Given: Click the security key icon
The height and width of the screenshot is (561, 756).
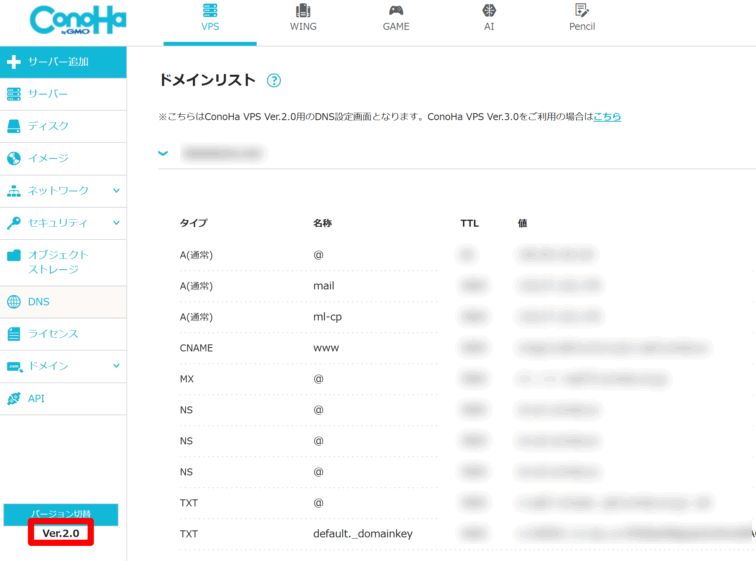Looking at the screenshot, I should coord(14,223).
